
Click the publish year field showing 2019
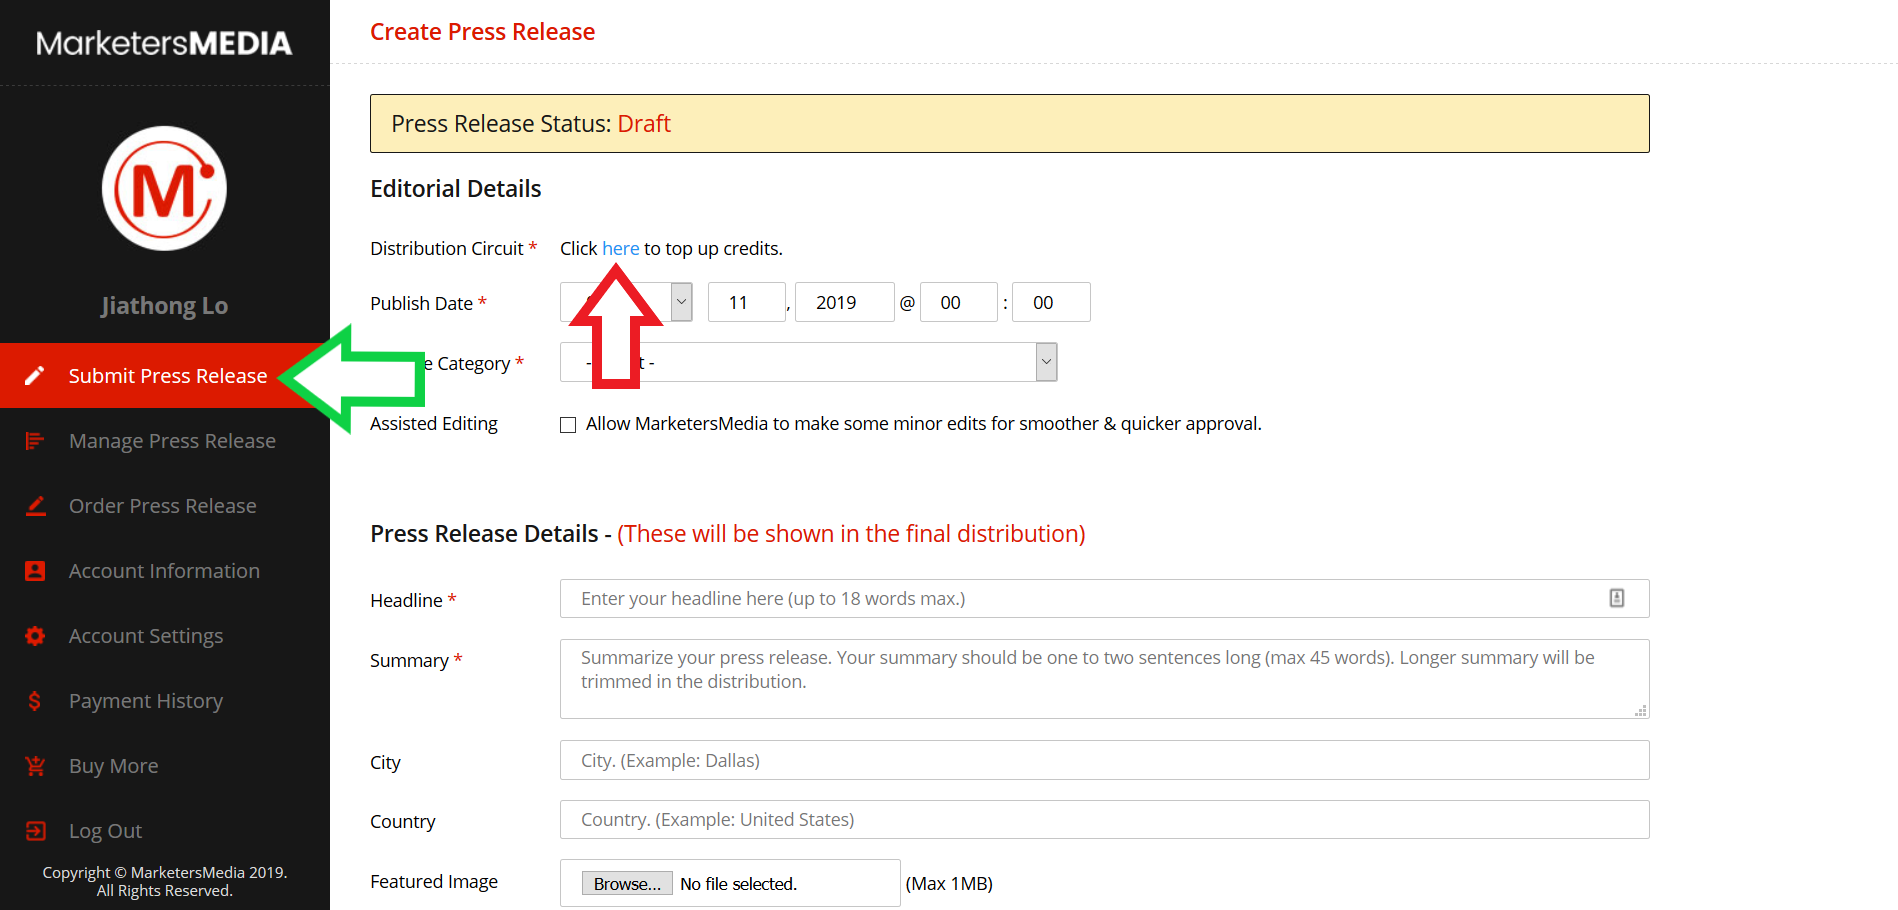point(845,302)
